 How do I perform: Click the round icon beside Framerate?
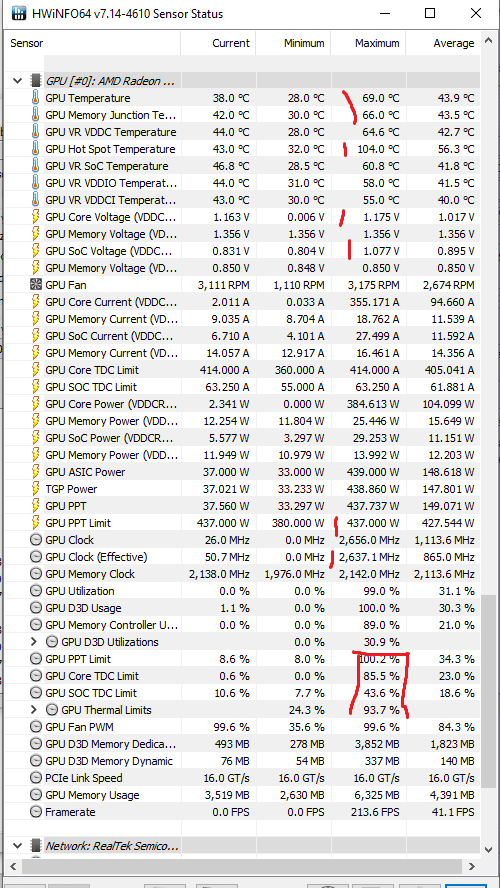pos(36,812)
